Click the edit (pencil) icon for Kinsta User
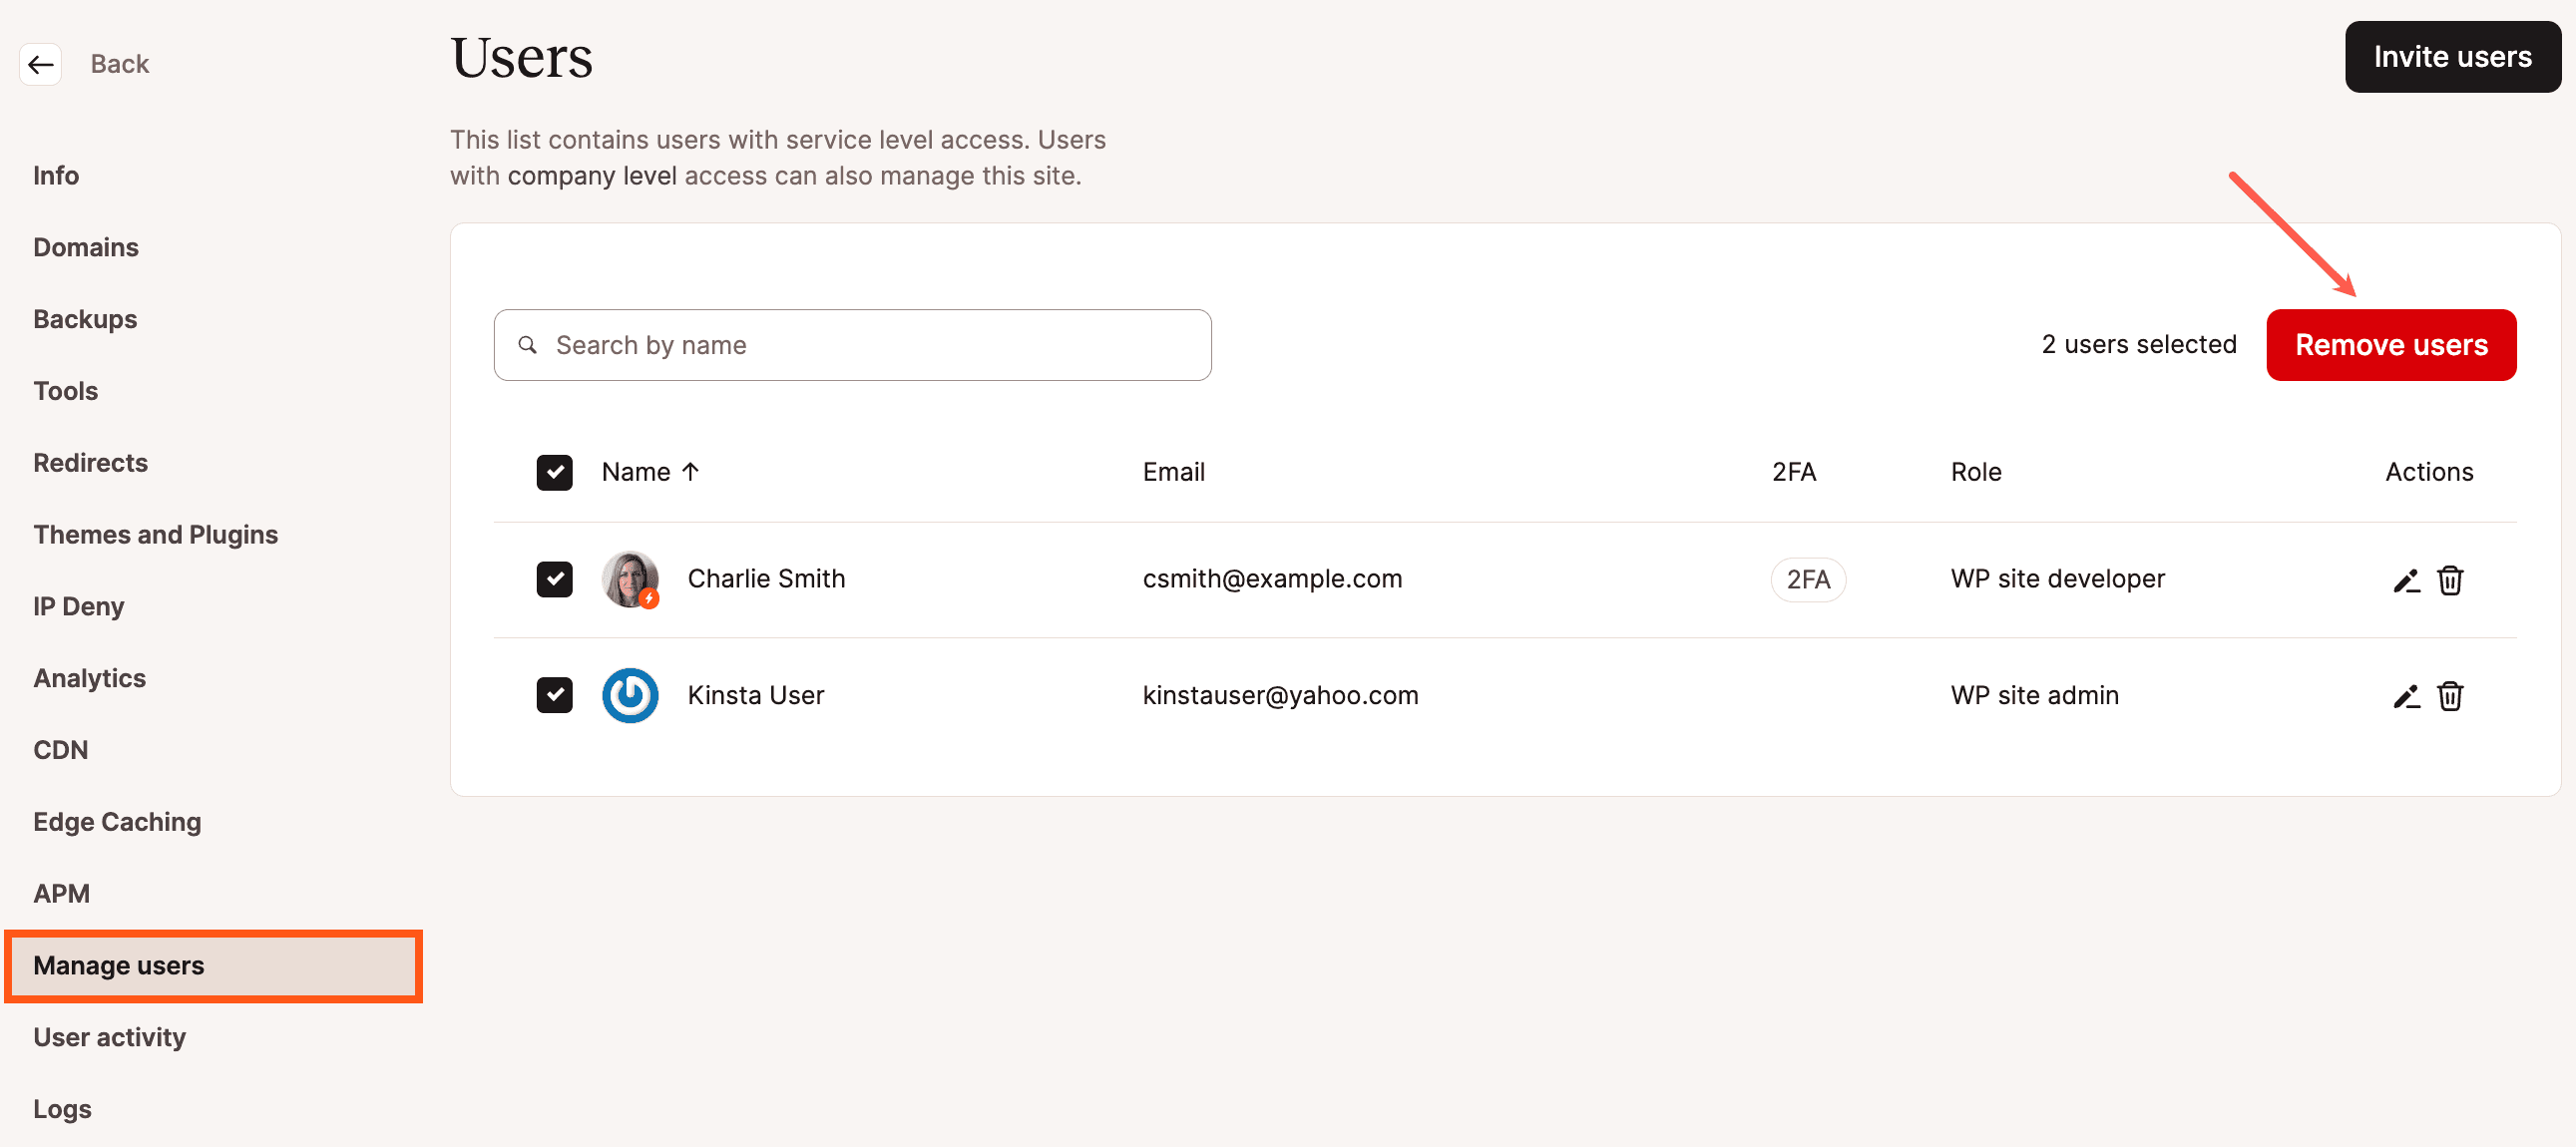2576x1147 pixels. (2403, 695)
